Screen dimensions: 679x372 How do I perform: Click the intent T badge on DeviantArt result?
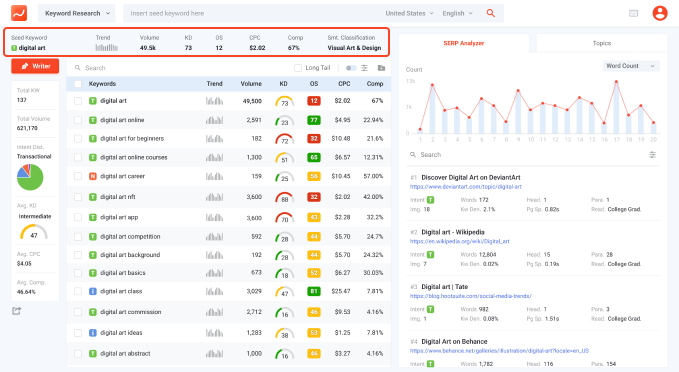(x=430, y=200)
